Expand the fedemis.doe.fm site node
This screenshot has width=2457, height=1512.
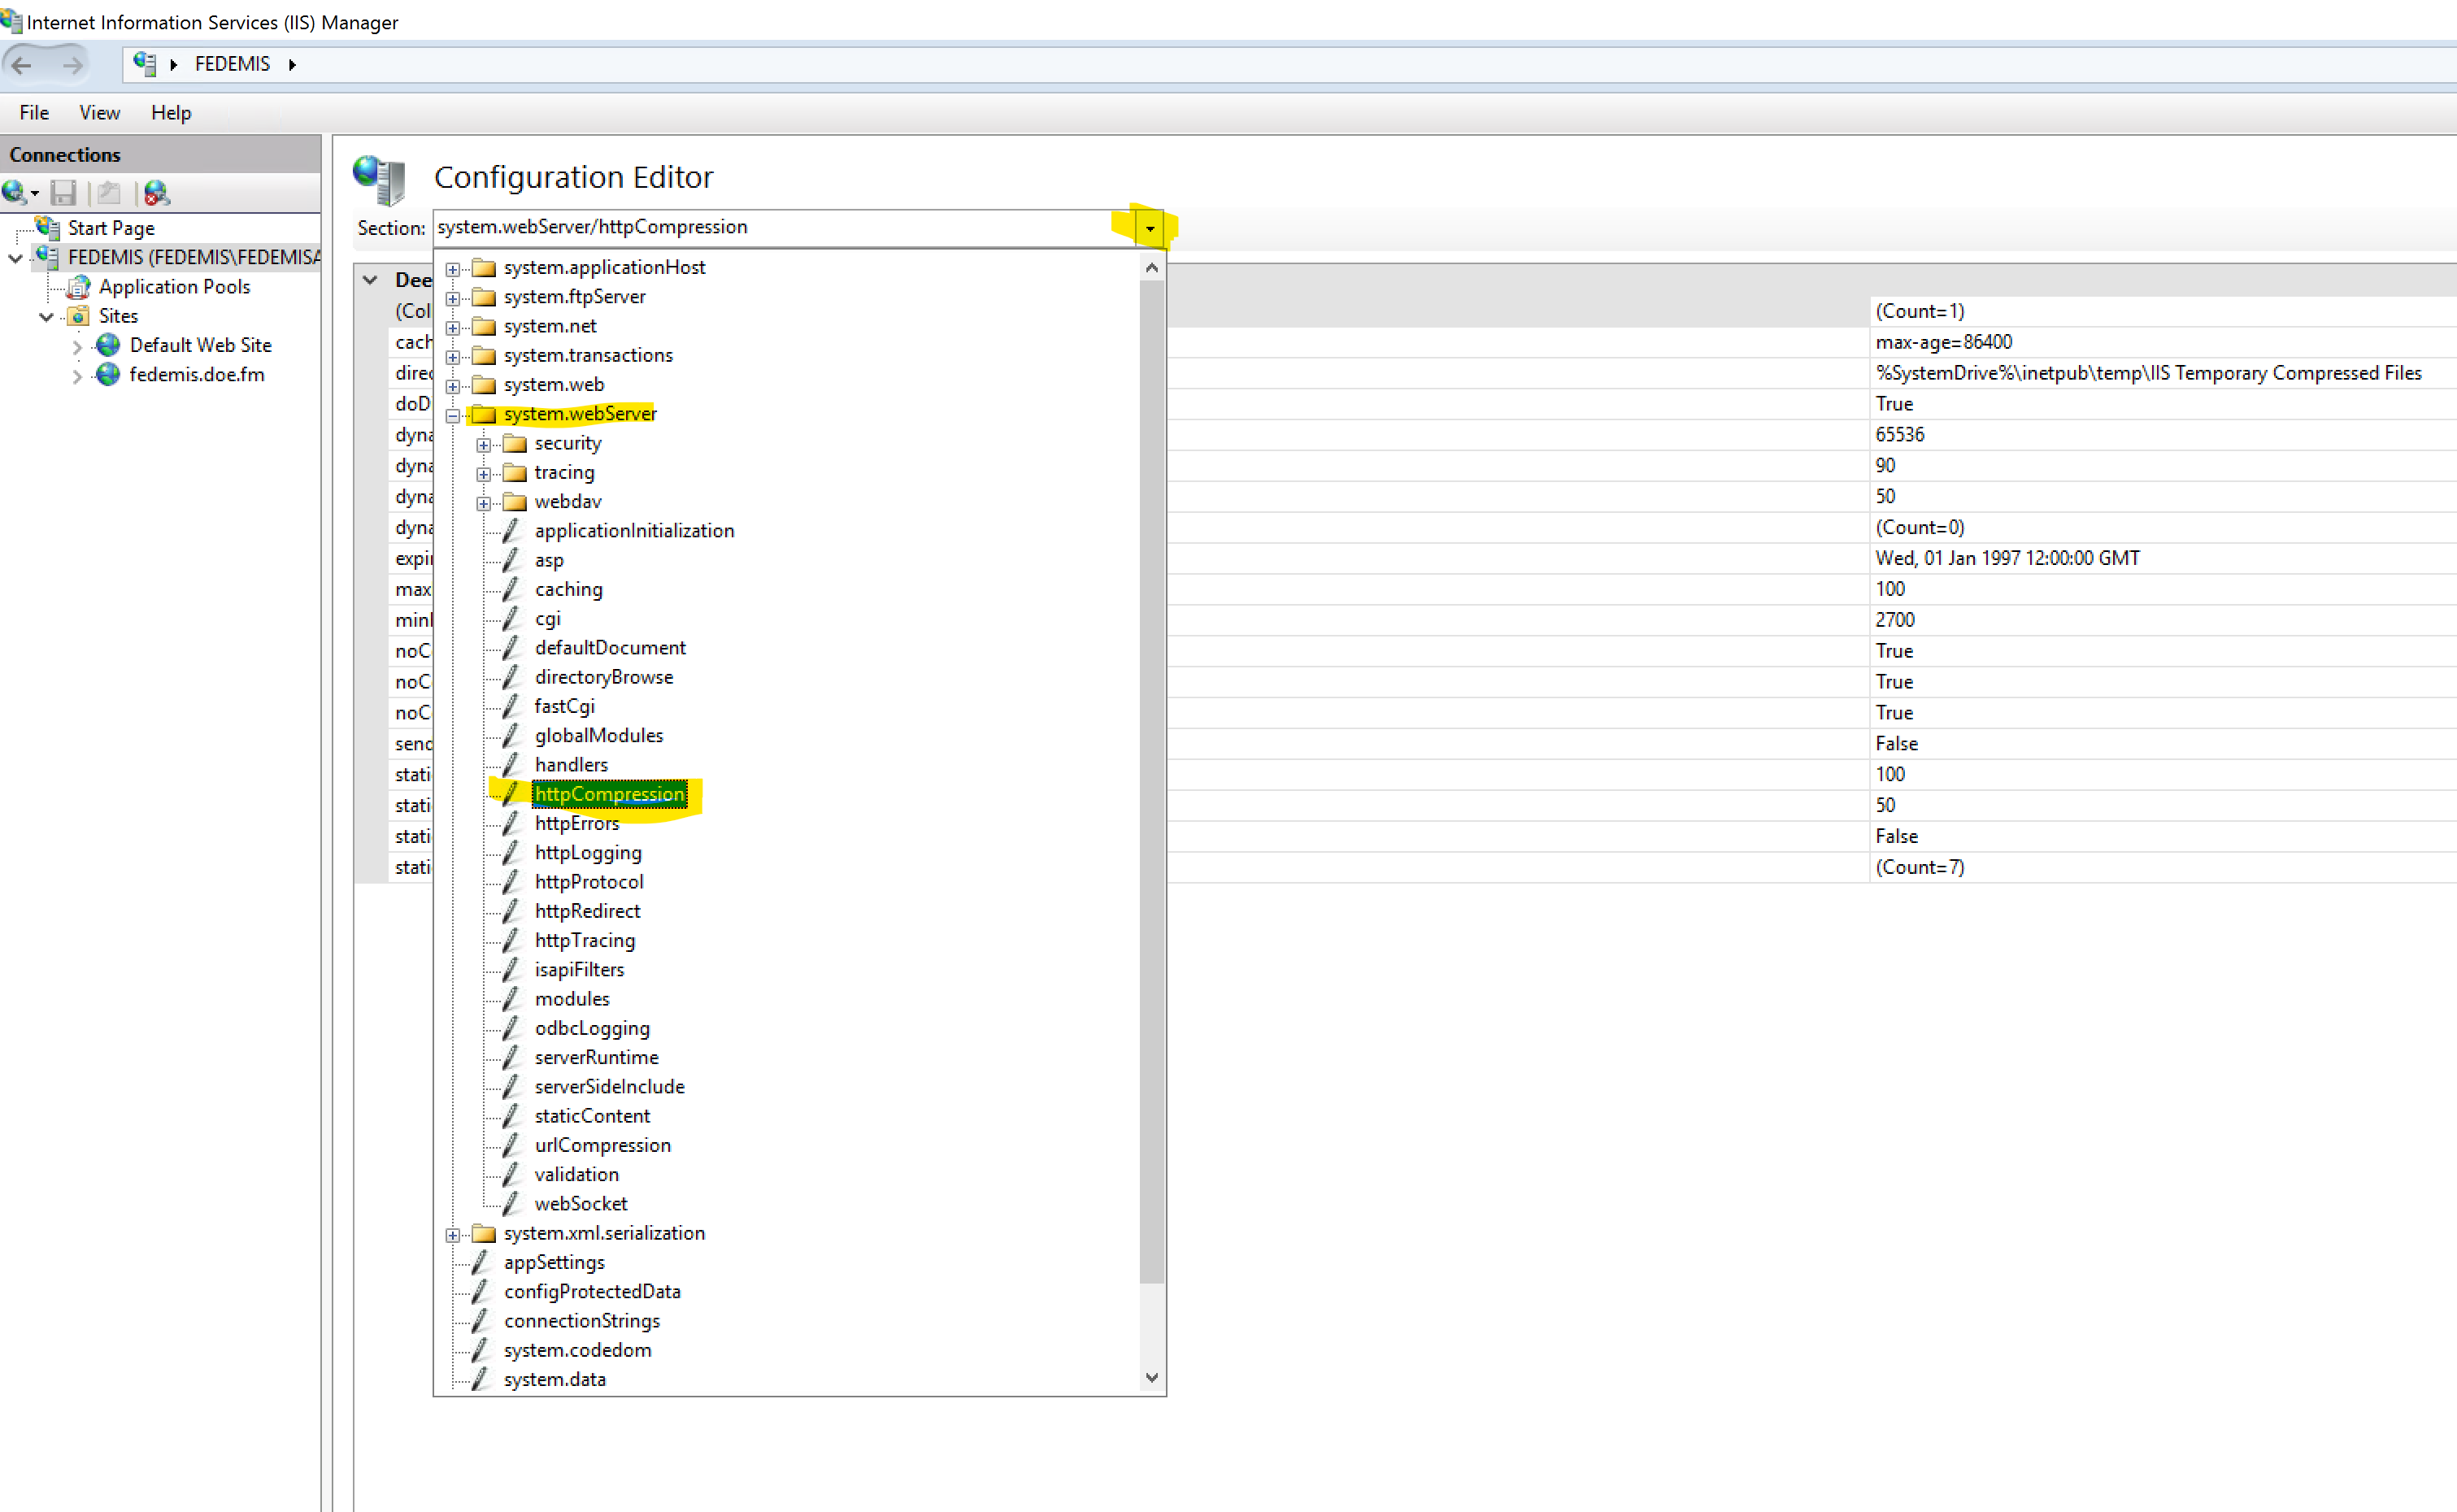(x=78, y=376)
